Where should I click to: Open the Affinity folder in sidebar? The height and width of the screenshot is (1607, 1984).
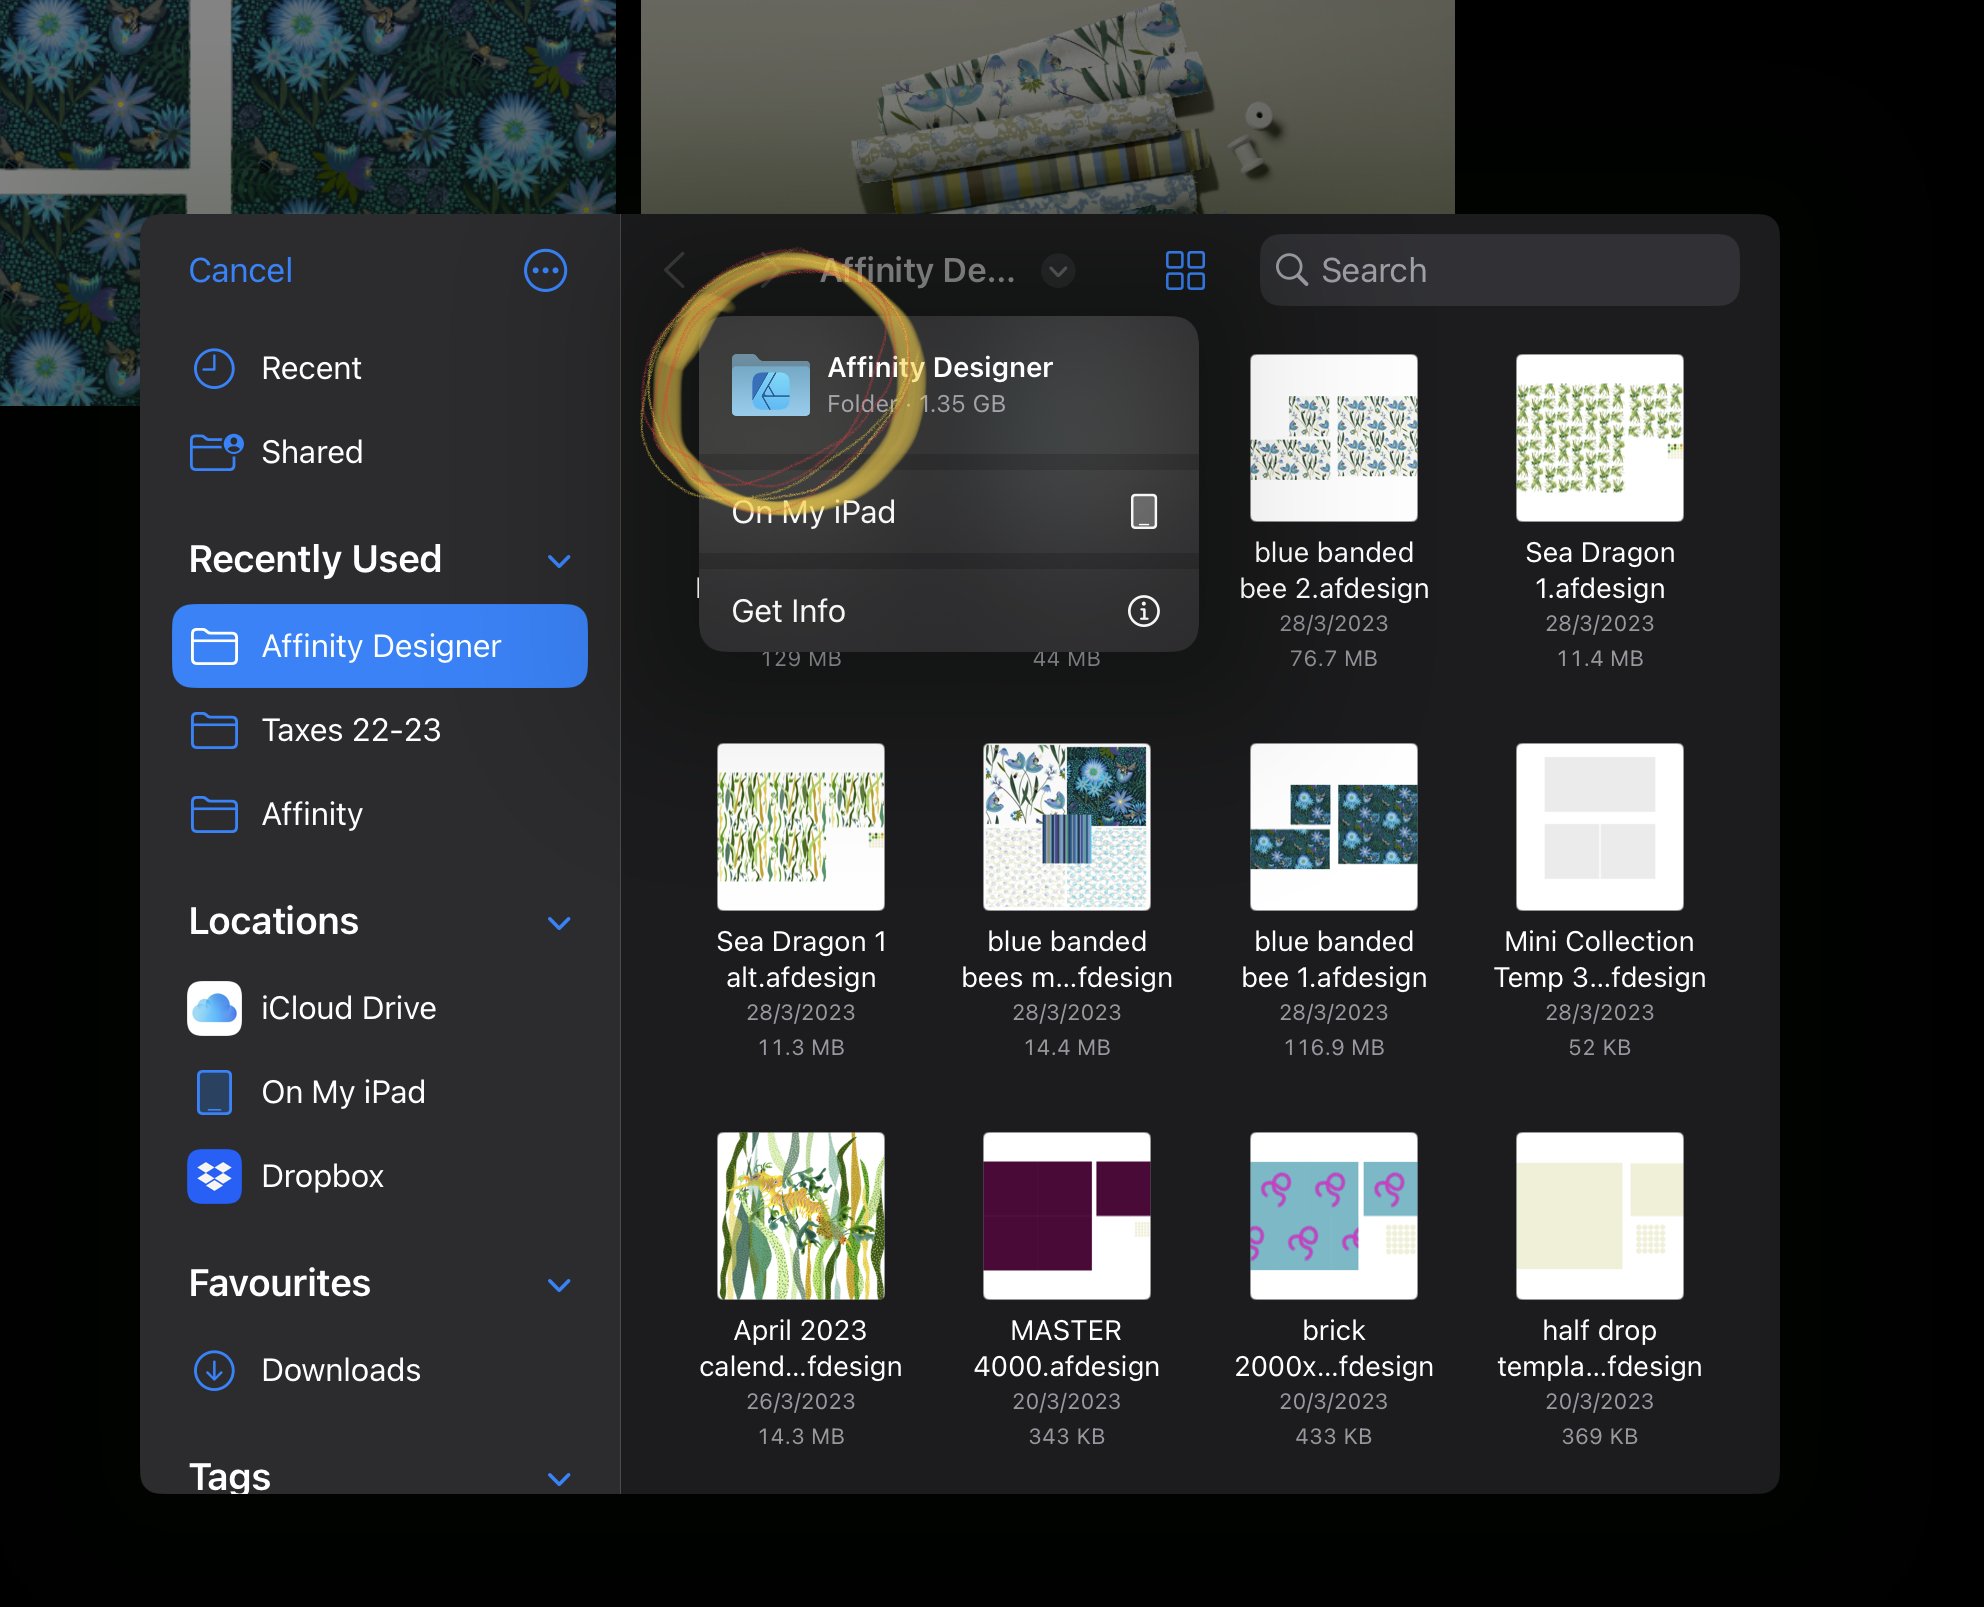click(x=379, y=814)
